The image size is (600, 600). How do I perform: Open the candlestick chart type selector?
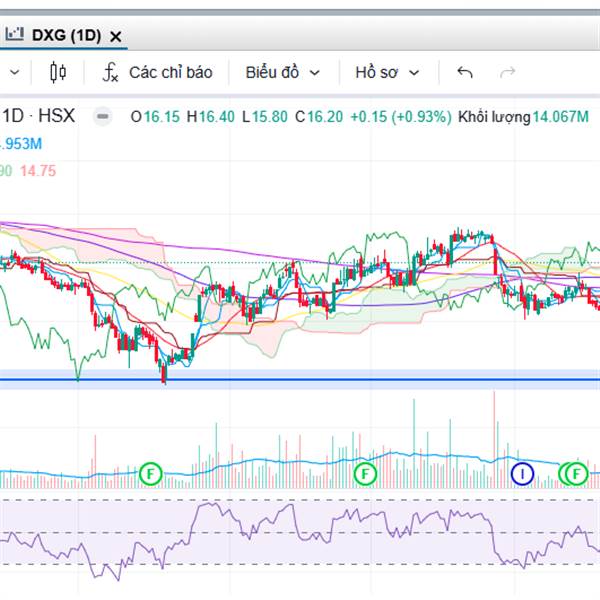pyautogui.click(x=57, y=72)
